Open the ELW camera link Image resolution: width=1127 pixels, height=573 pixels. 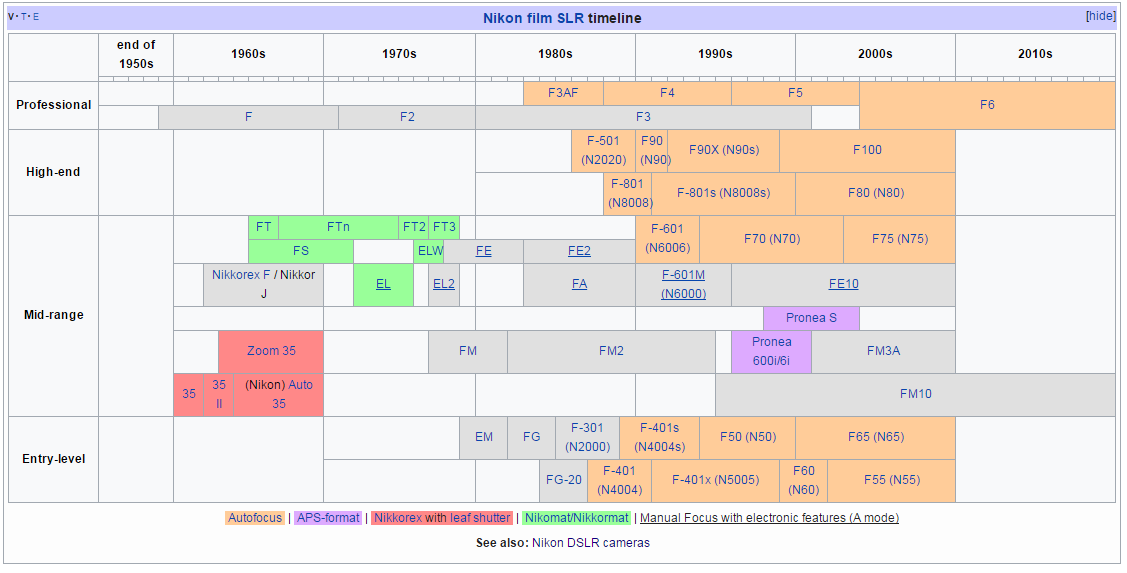430,251
